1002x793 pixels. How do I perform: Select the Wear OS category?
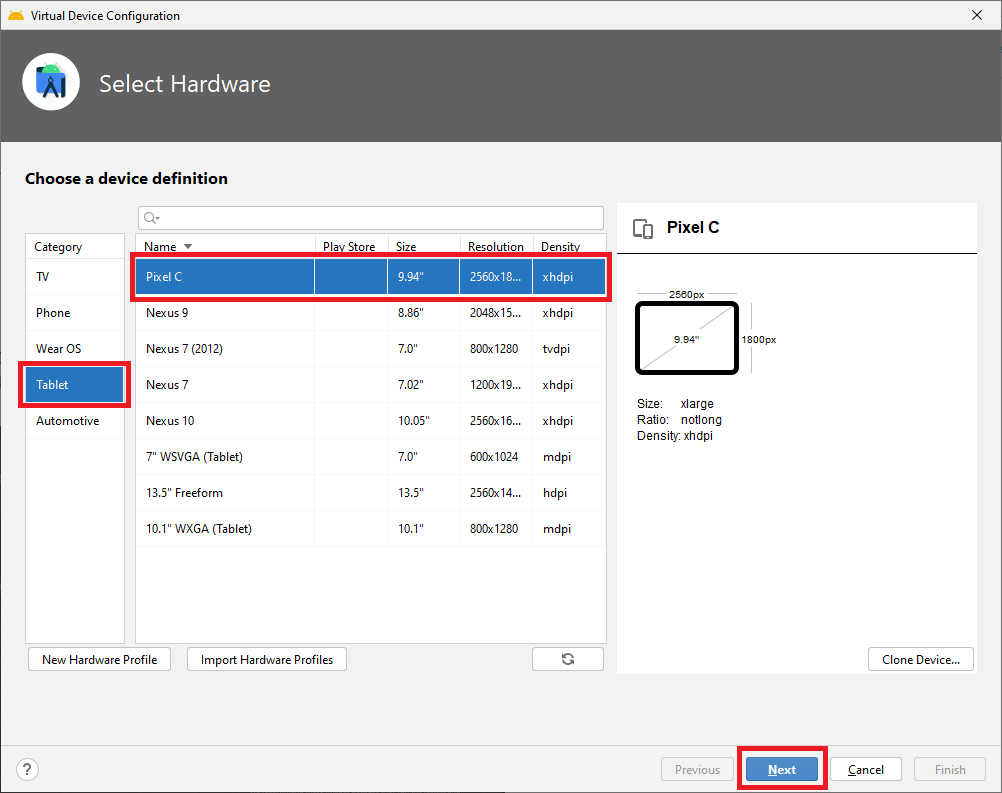click(x=75, y=349)
